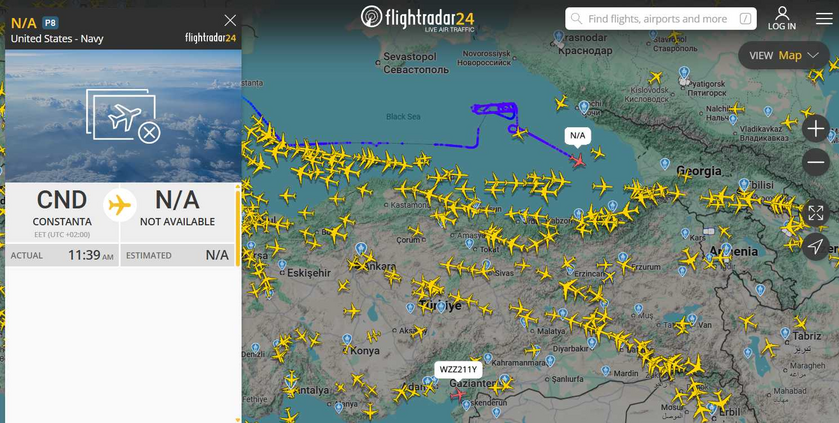Screen dimensions: 839x423
Task: Click the WZZ211Y flight label
Action: (458, 370)
